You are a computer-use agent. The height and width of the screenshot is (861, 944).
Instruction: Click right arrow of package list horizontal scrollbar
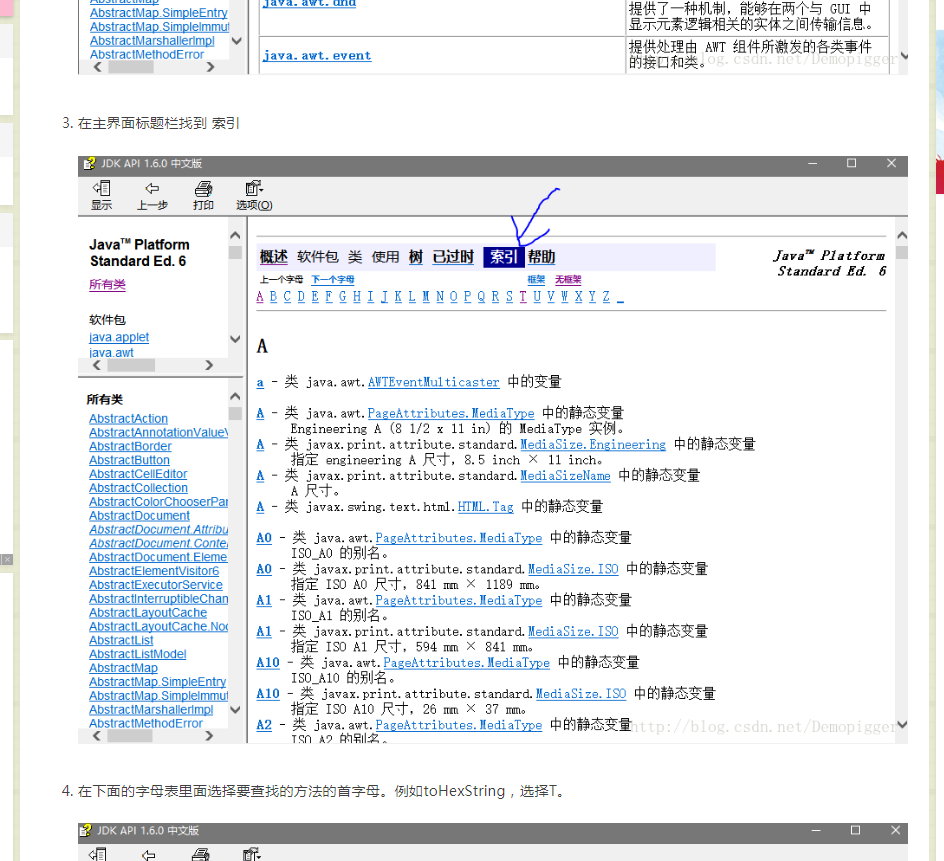coord(209,365)
